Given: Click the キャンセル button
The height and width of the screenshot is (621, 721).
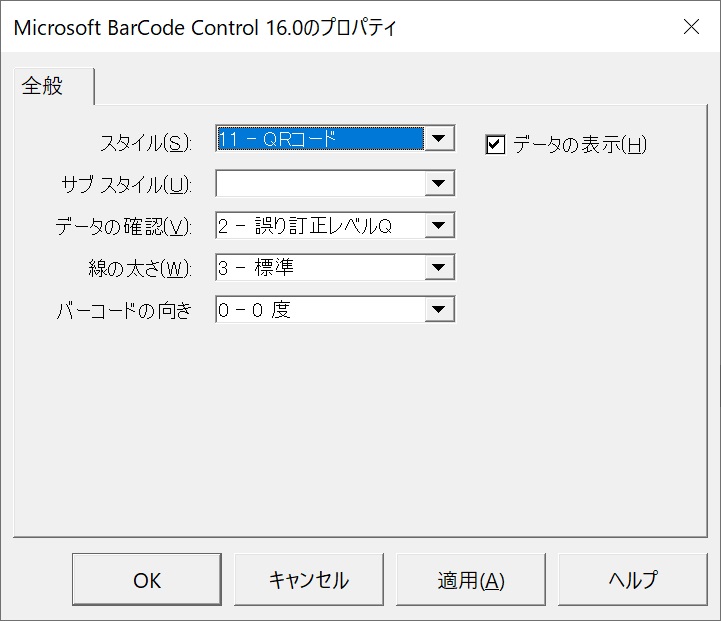Looking at the screenshot, I should pos(309,580).
